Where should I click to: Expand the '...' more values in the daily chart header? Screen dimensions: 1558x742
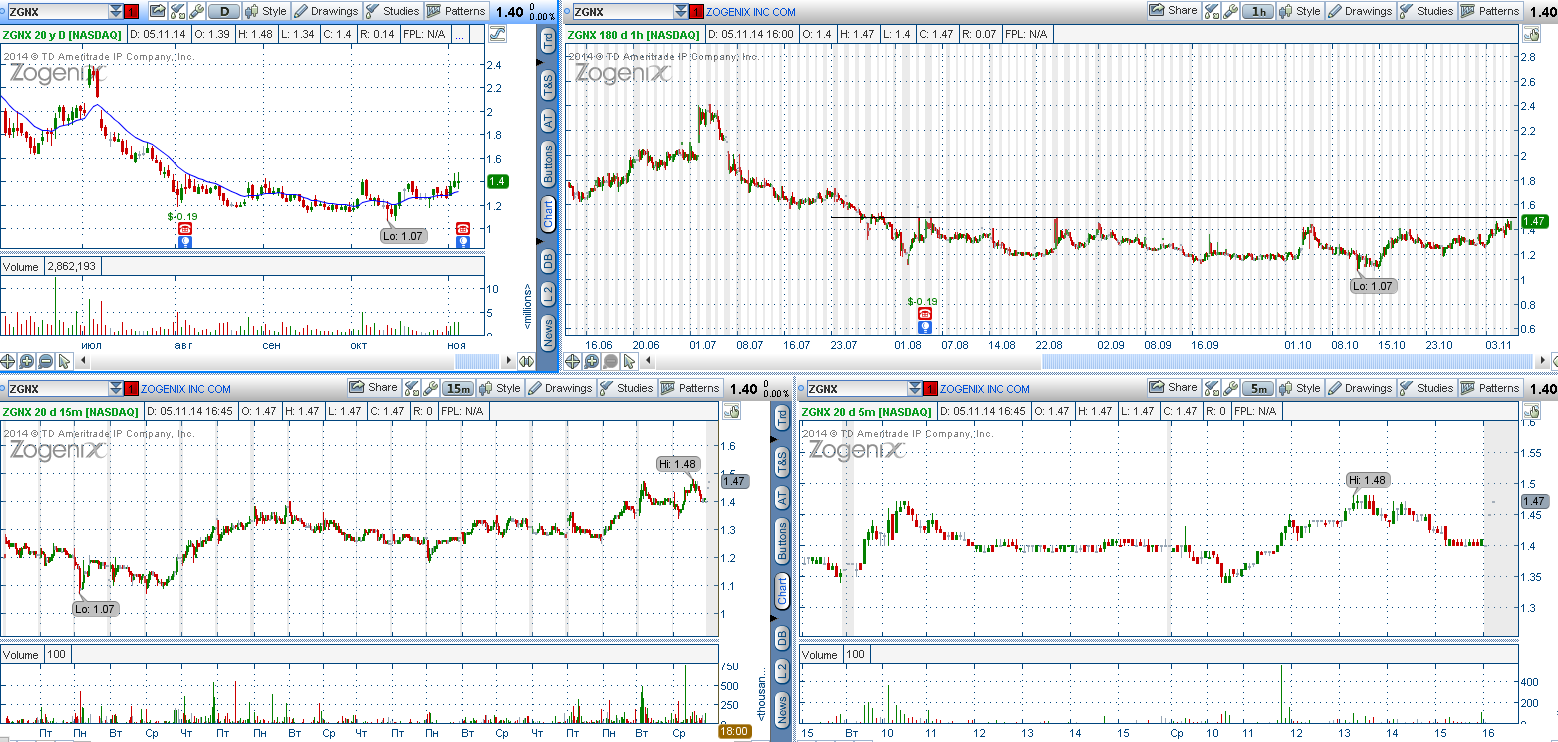pyautogui.click(x=459, y=34)
